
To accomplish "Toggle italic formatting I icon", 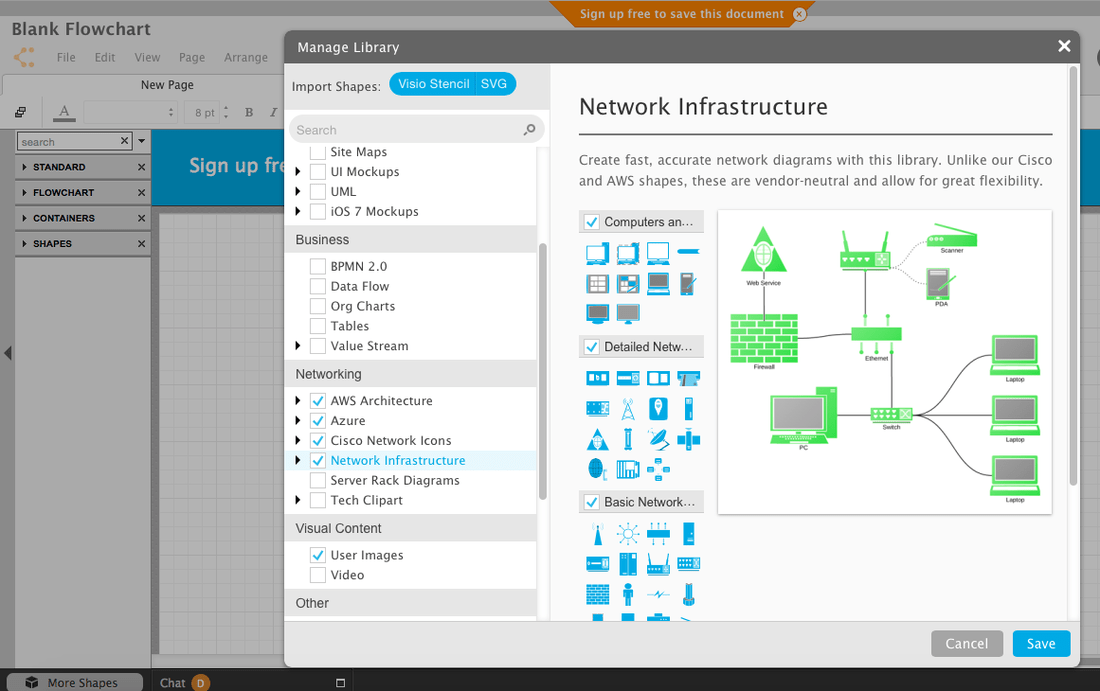I will 273,112.
